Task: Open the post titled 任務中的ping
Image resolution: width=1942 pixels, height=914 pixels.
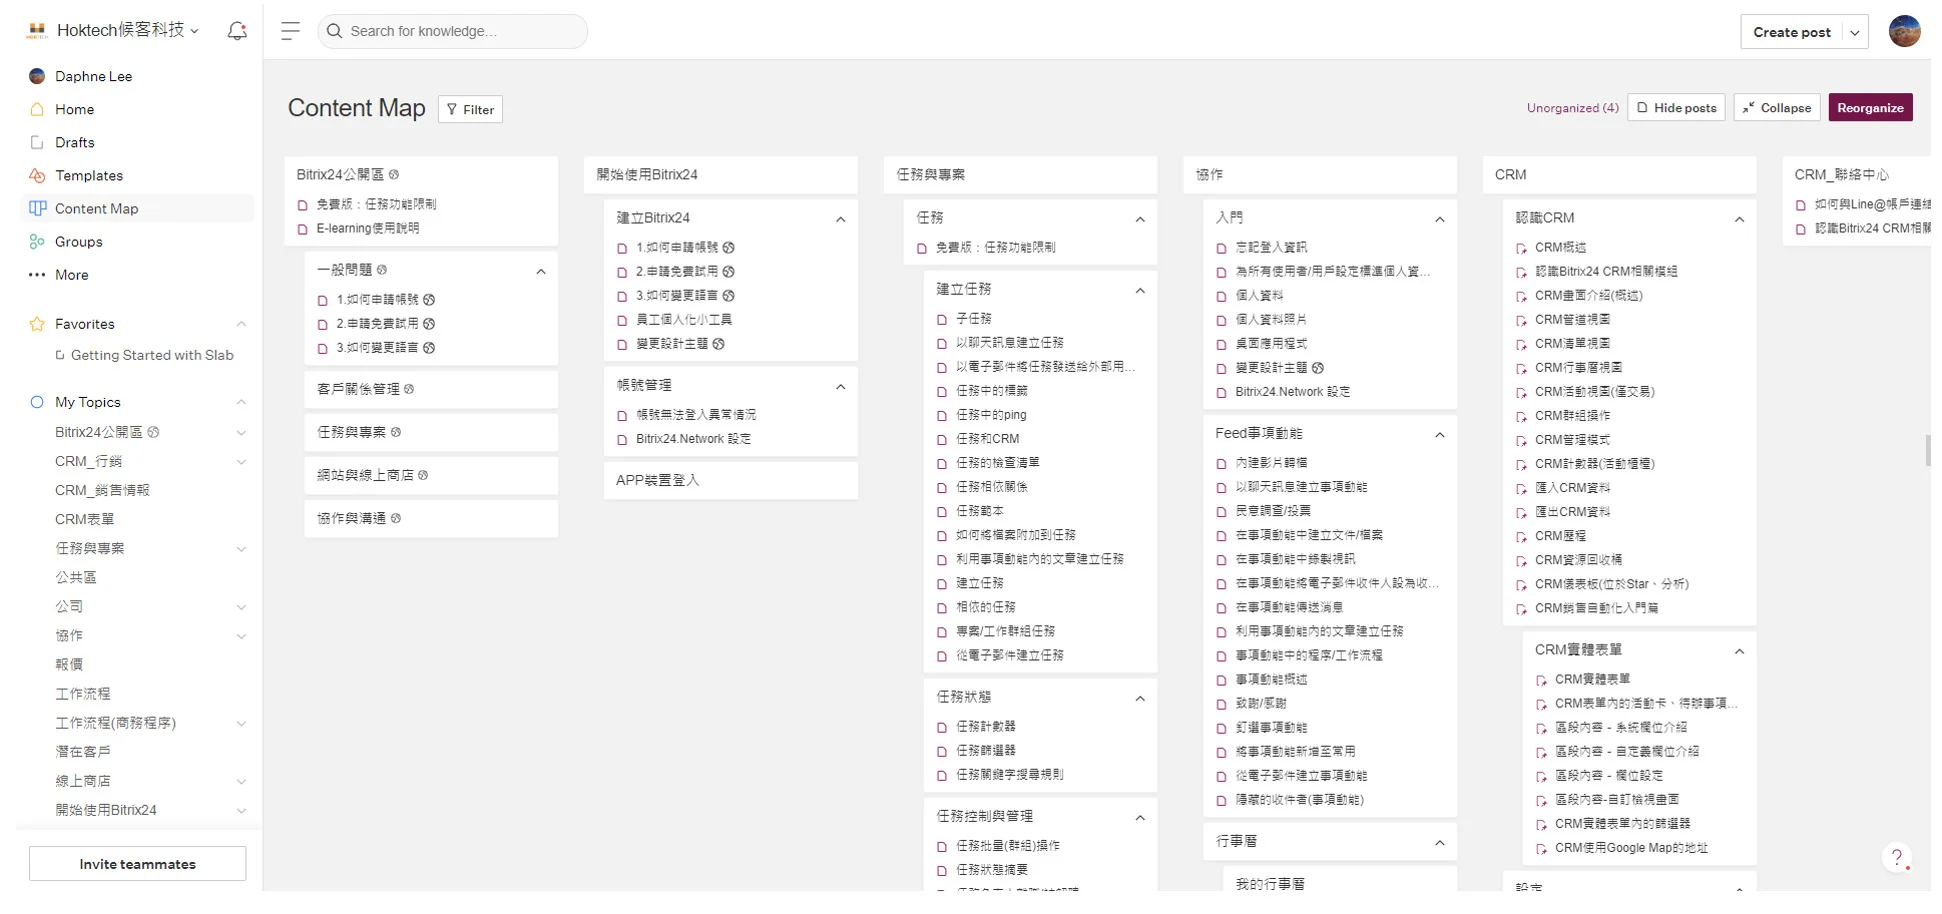Action: (991, 415)
